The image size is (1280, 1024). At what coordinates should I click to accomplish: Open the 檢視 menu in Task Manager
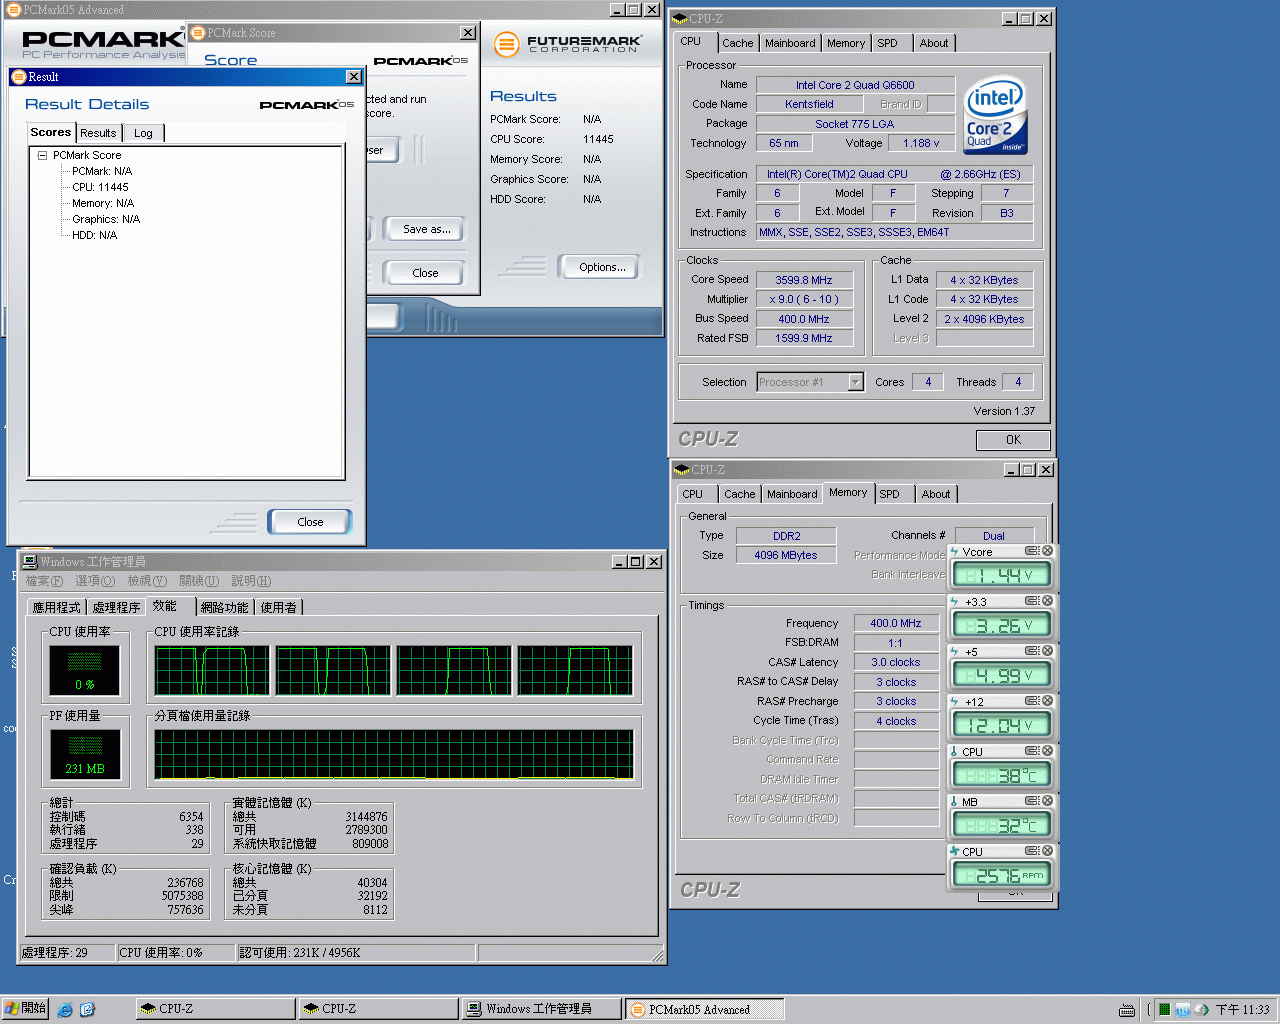(147, 581)
